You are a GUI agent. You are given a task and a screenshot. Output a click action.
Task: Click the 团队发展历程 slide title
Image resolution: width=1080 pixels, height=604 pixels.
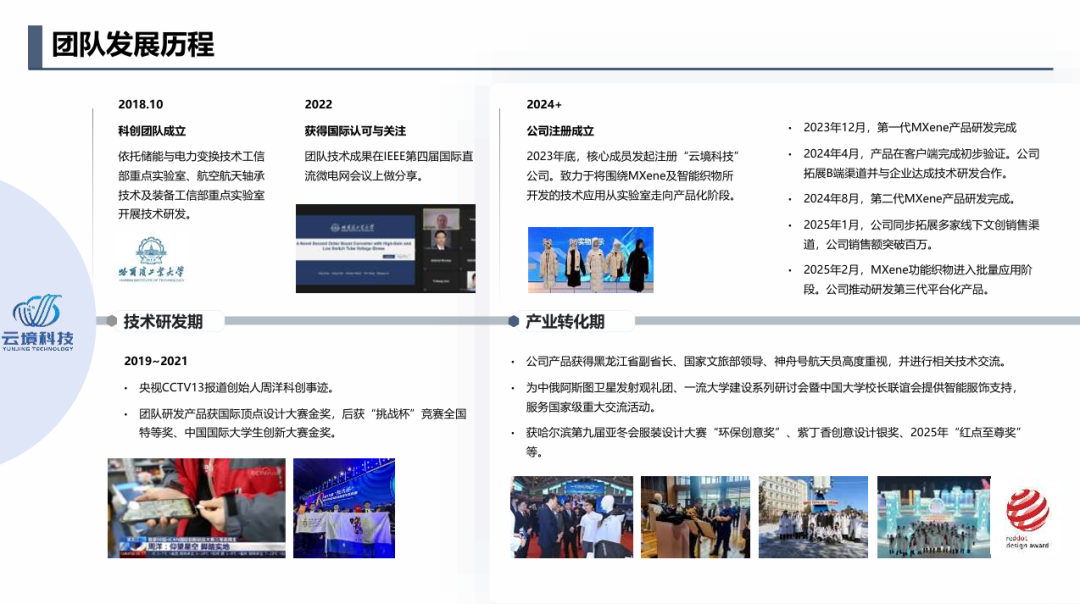[133, 45]
